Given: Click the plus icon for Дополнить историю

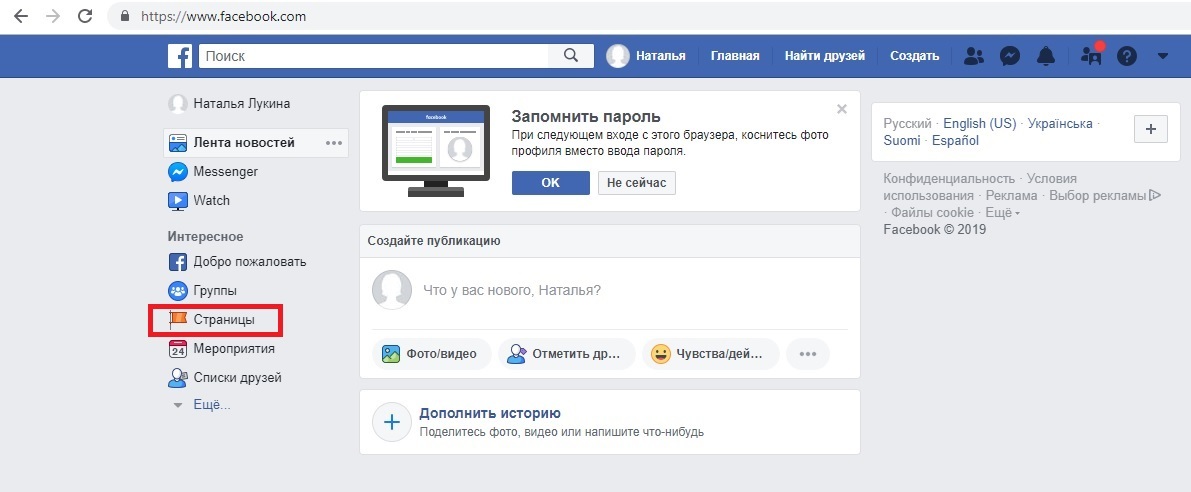Looking at the screenshot, I should click(392, 422).
